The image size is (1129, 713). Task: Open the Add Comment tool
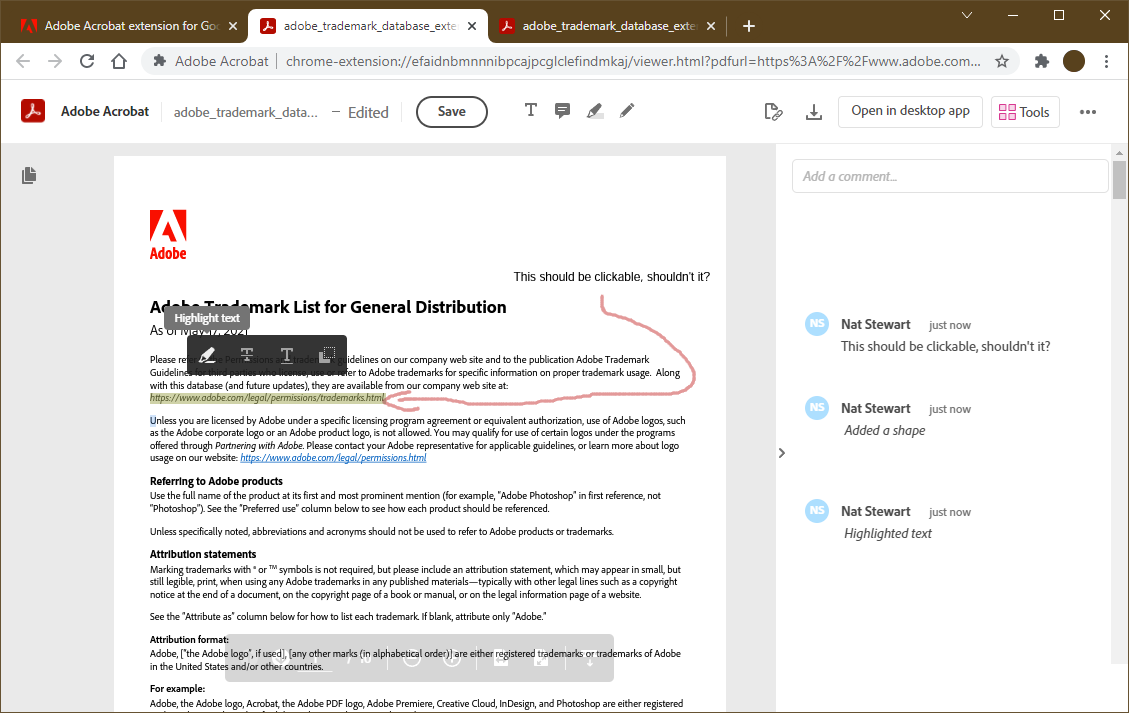563,111
